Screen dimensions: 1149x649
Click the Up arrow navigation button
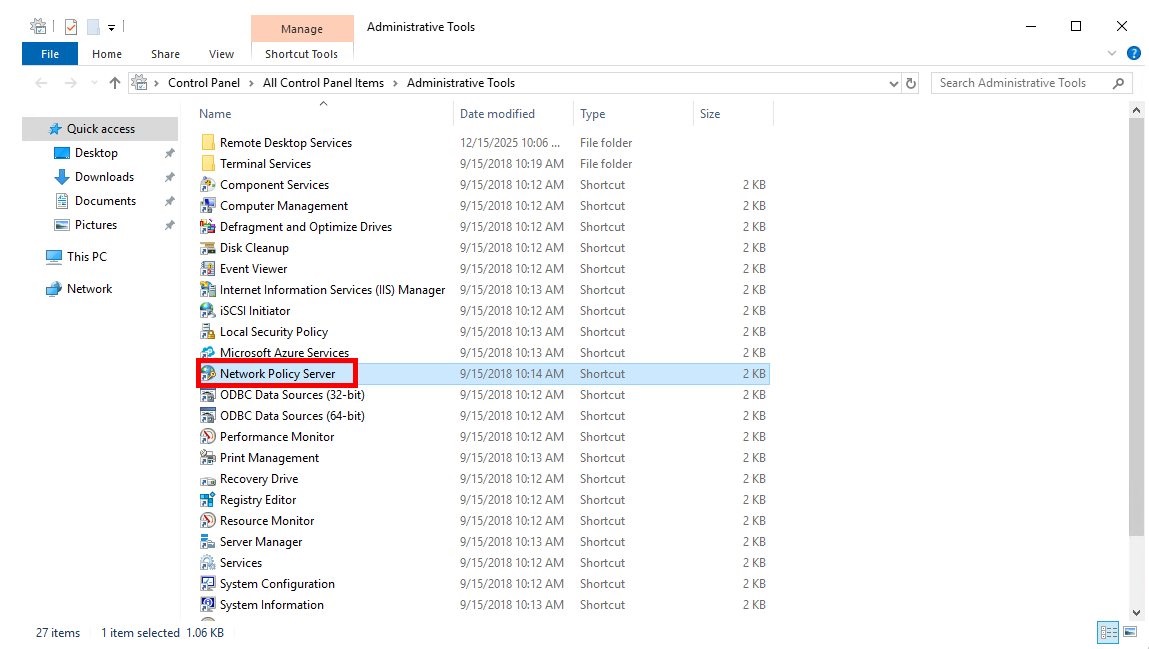pos(115,83)
